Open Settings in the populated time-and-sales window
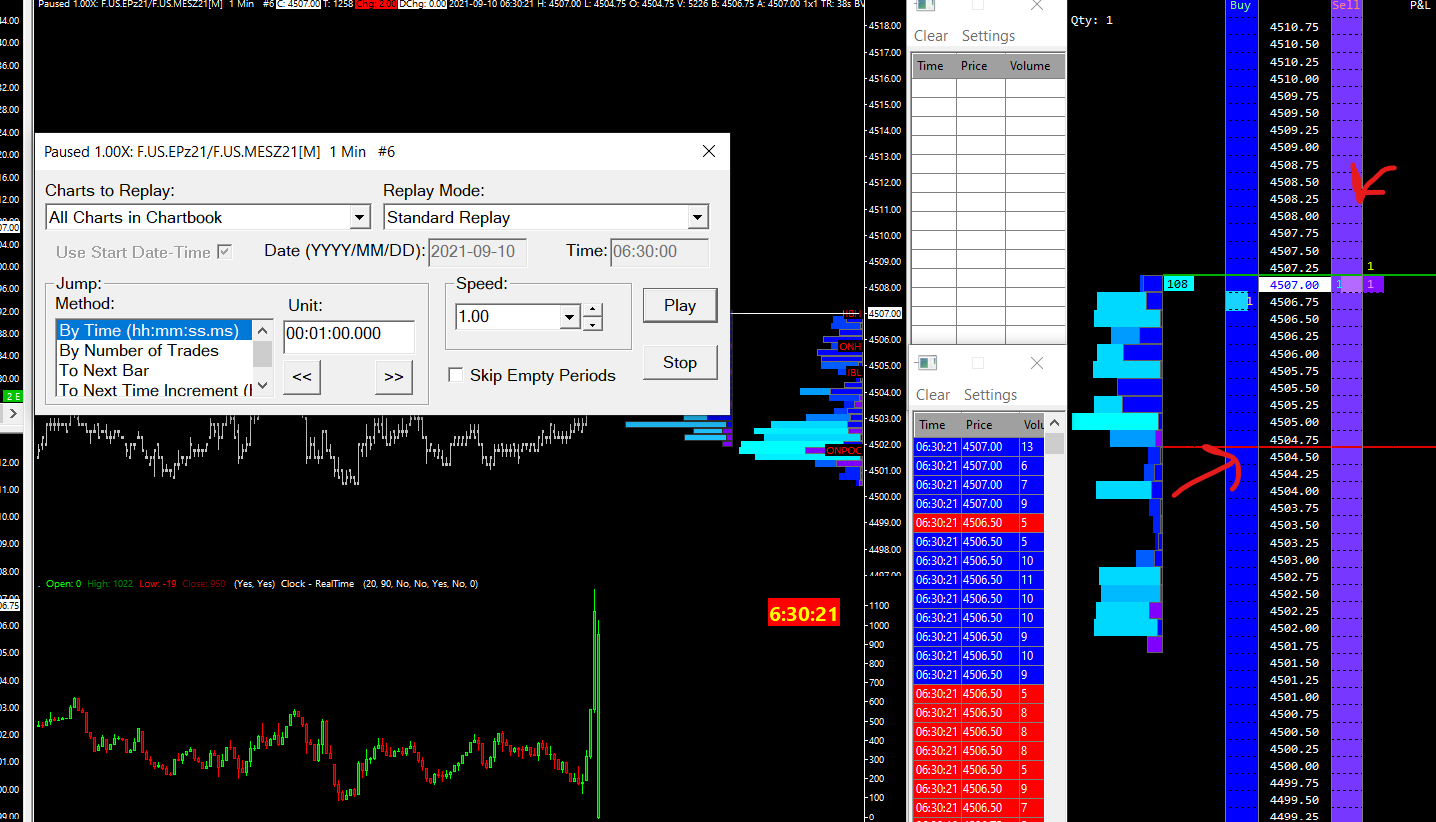Screen dimensions: 1436x822 (990, 395)
